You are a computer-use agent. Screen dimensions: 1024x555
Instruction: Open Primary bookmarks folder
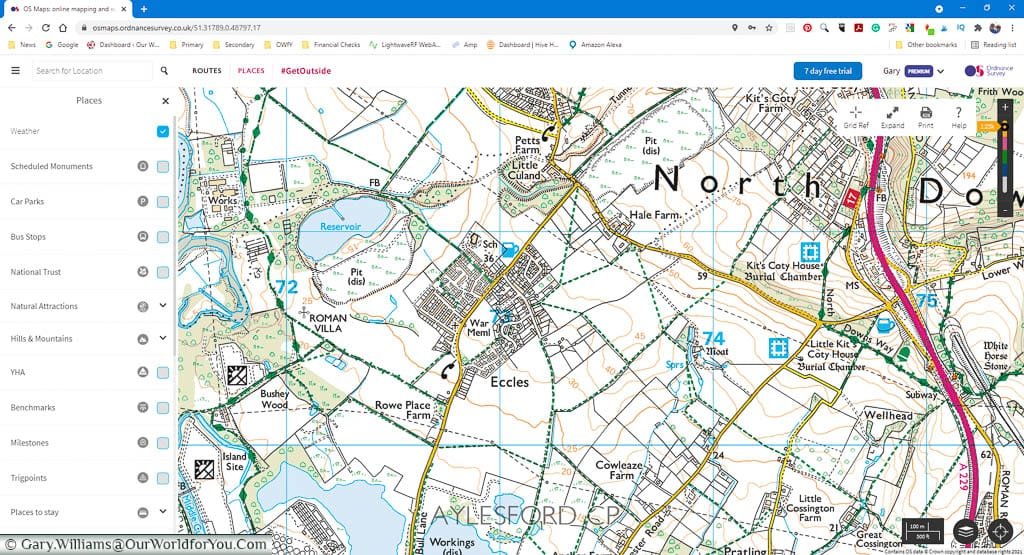[x=186, y=44]
